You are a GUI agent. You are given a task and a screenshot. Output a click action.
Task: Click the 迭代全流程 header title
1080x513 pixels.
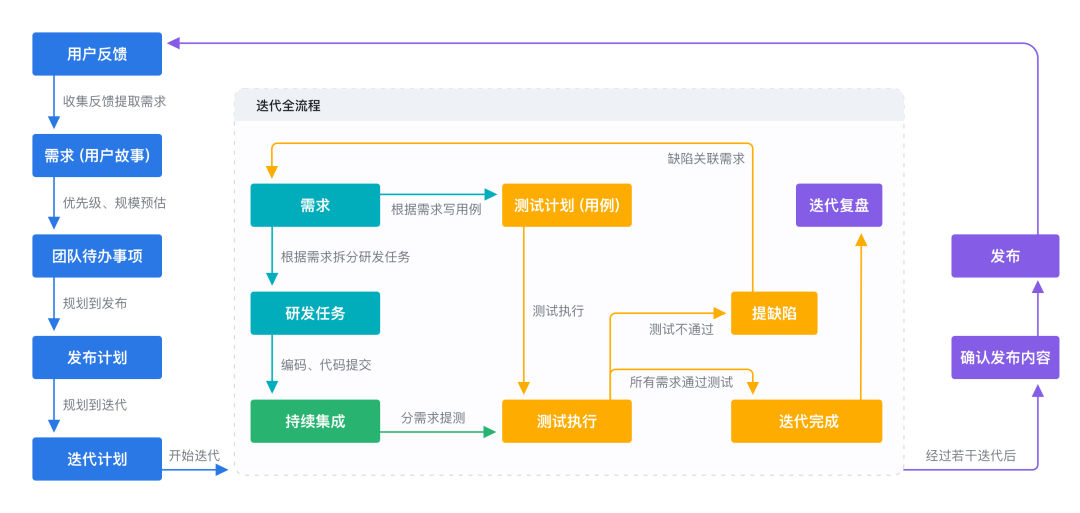coord(288,105)
